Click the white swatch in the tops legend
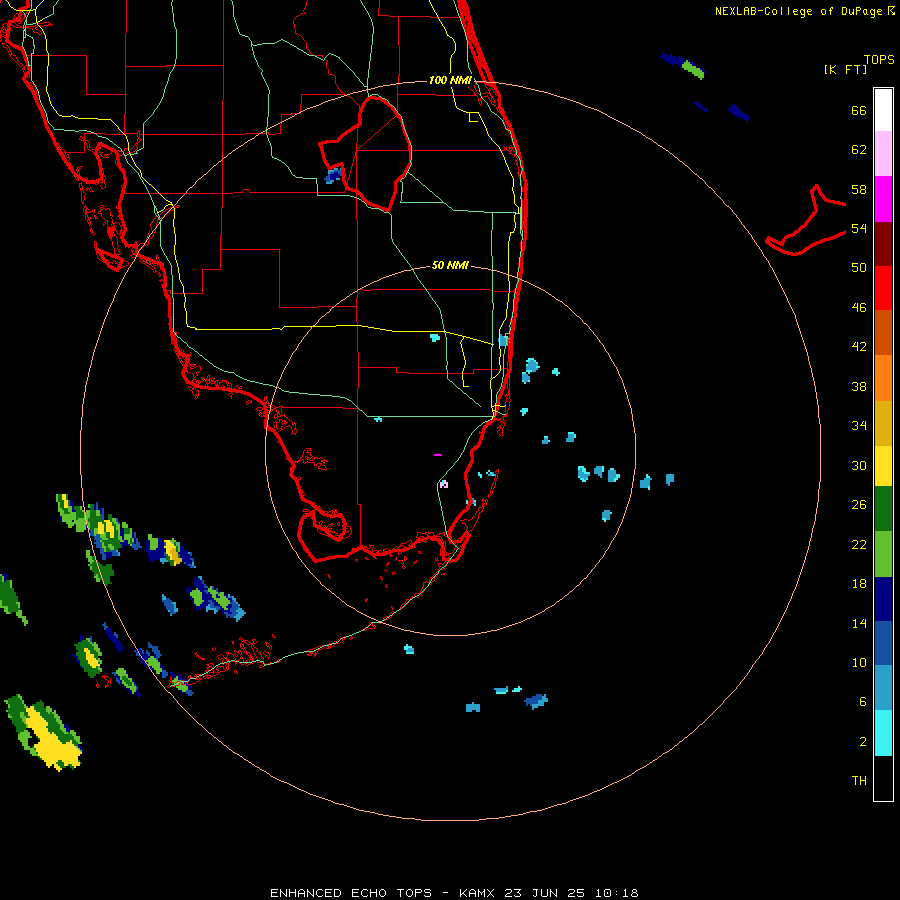Viewport: 900px width, 900px height. 883,110
